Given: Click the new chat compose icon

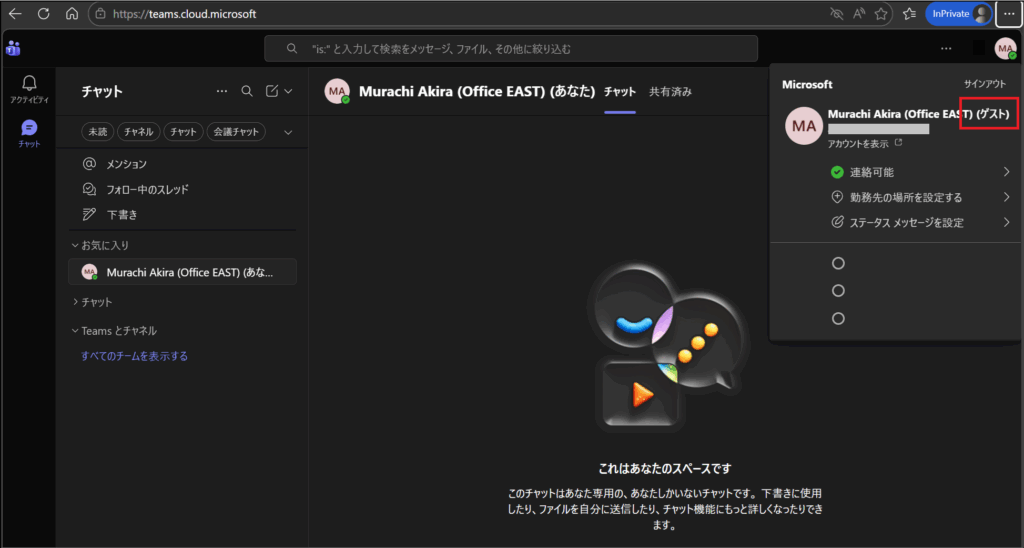Looking at the screenshot, I should coord(272,91).
